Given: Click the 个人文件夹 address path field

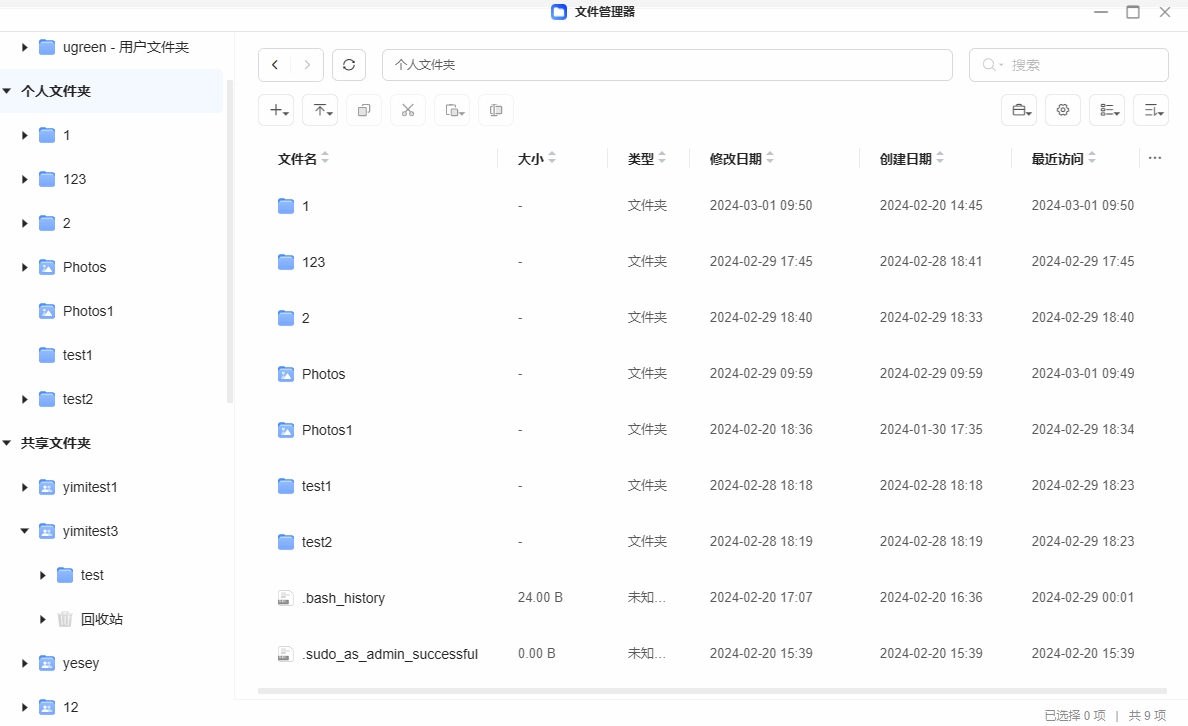Looking at the screenshot, I should (x=667, y=65).
